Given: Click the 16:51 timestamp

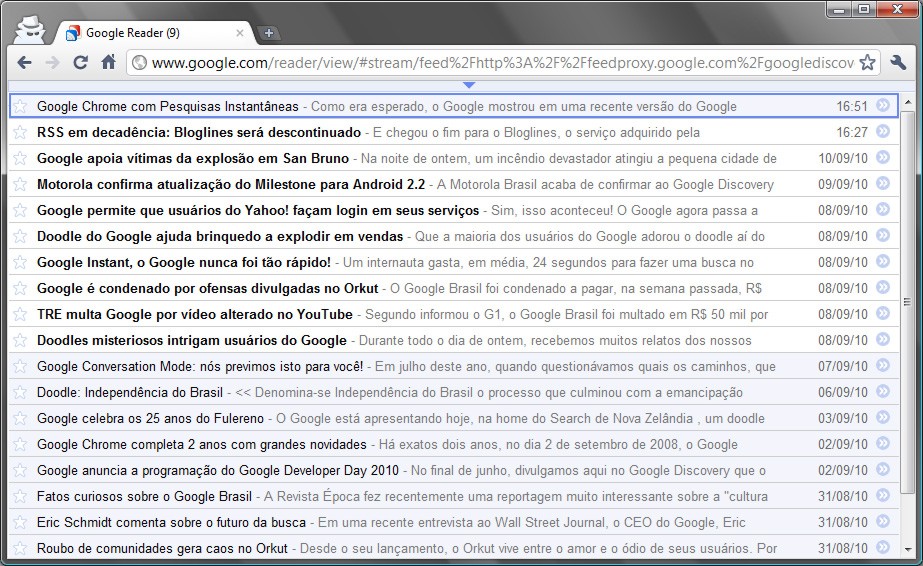Looking at the screenshot, I should click(x=852, y=106).
